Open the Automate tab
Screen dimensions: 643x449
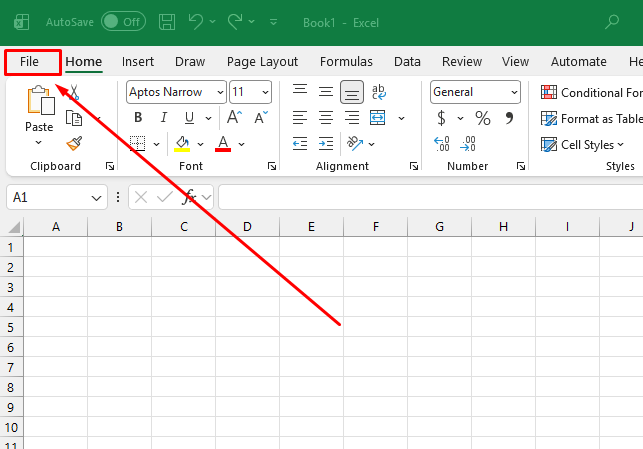coord(579,62)
